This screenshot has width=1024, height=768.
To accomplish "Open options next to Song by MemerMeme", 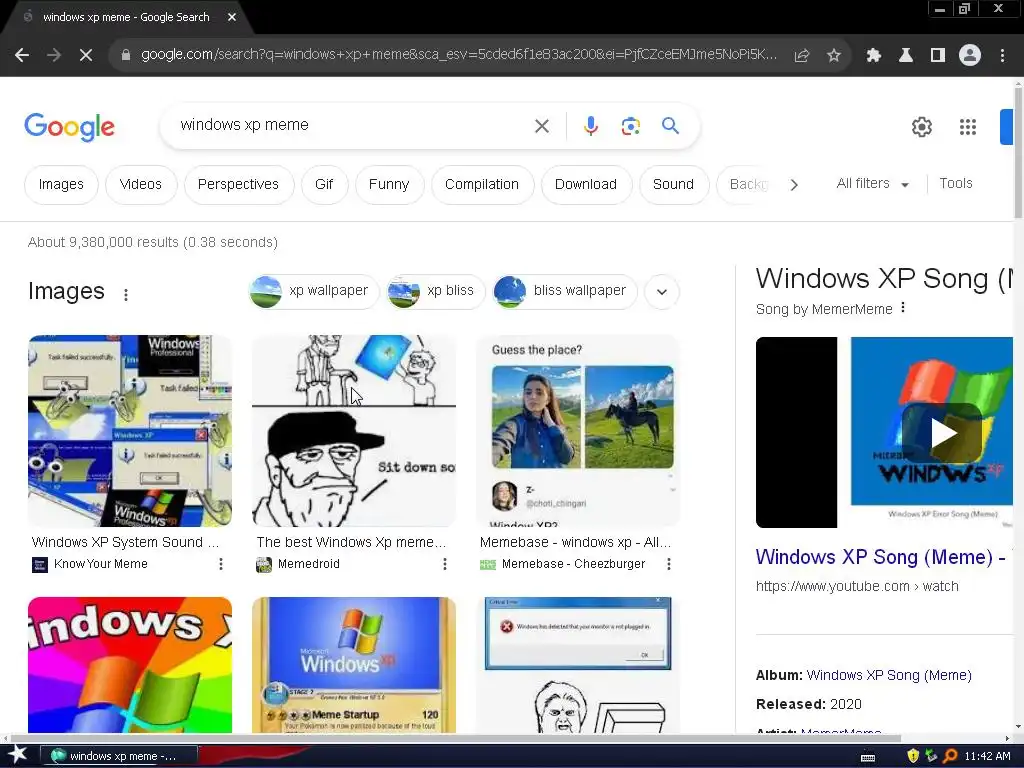I will [x=903, y=308].
